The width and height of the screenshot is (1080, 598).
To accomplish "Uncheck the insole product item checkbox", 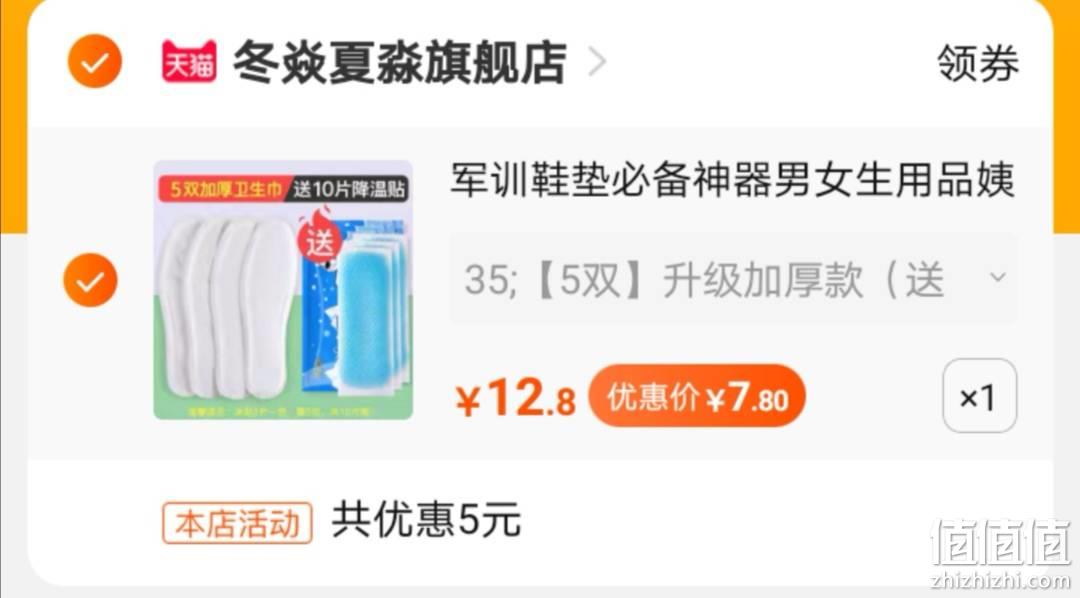I will click(x=90, y=280).
